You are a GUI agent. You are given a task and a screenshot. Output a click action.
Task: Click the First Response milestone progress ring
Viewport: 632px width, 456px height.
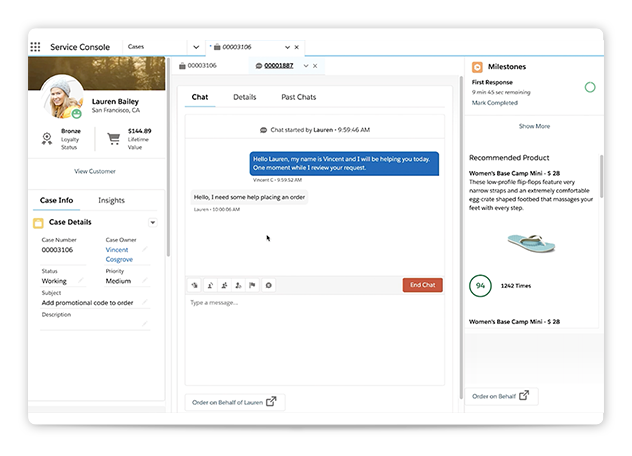tap(590, 87)
